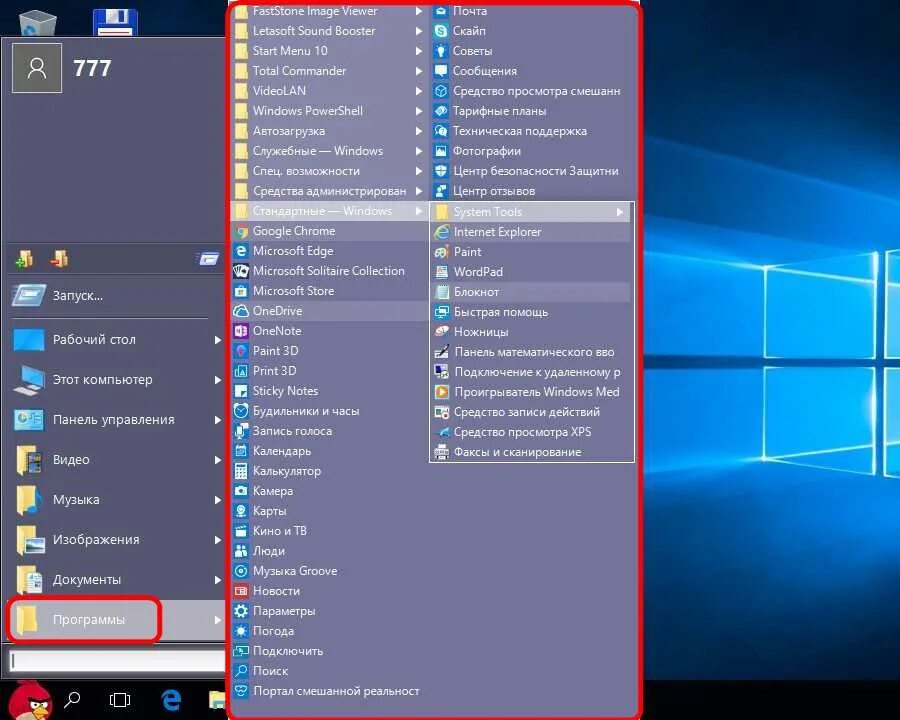This screenshot has height=720, width=900.
Task: Expand Letasoft Sound Booster folder
Action: tap(329, 31)
